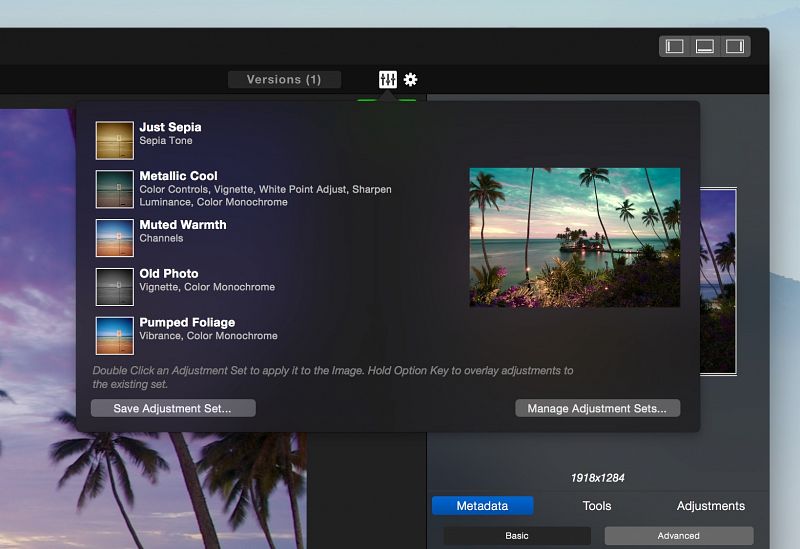Select the Metallic Cool preset thumbnail
The height and width of the screenshot is (549, 800).
click(x=114, y=189)
